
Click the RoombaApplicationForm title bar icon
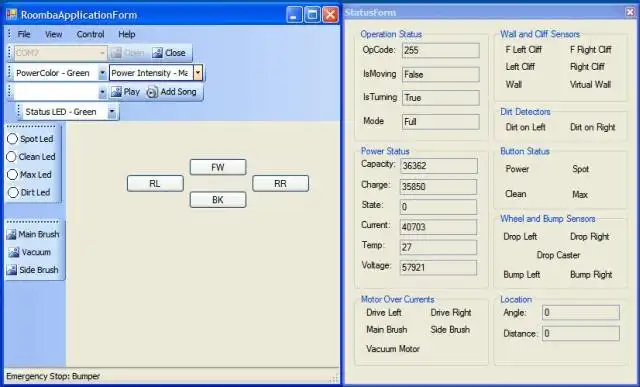tap(11, 15)
